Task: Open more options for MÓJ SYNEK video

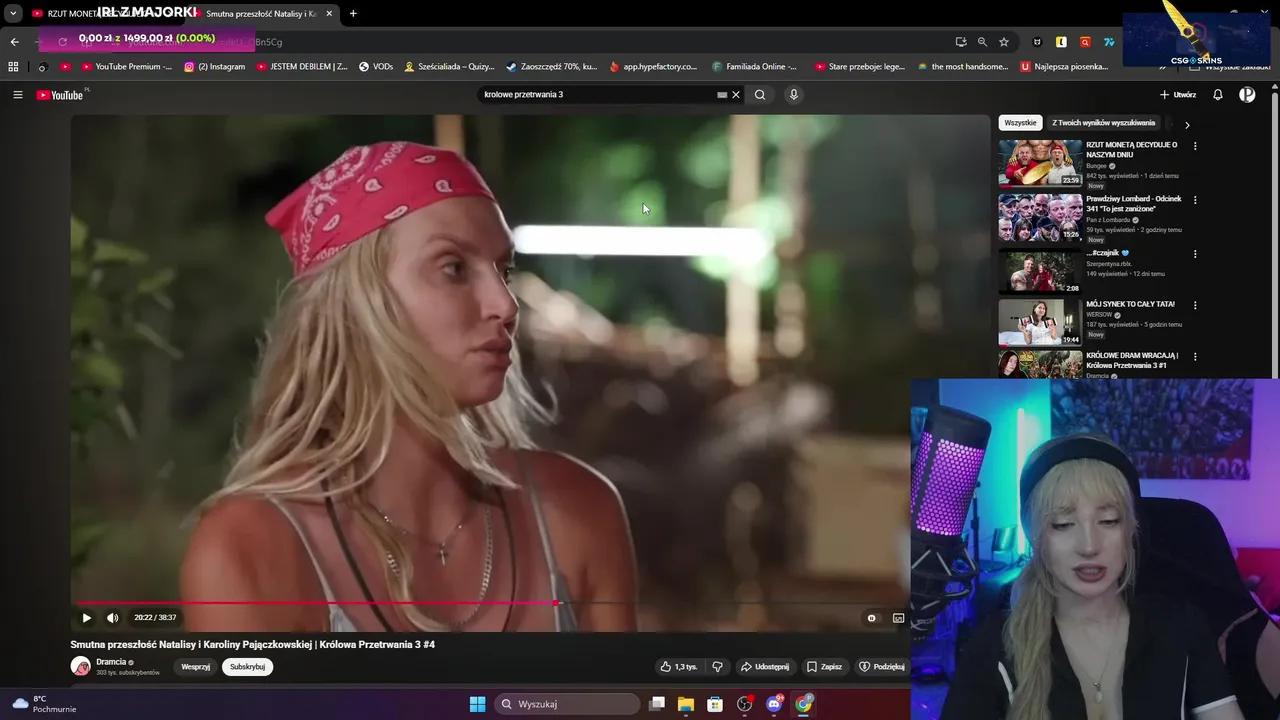Action: click(1195, 305)
